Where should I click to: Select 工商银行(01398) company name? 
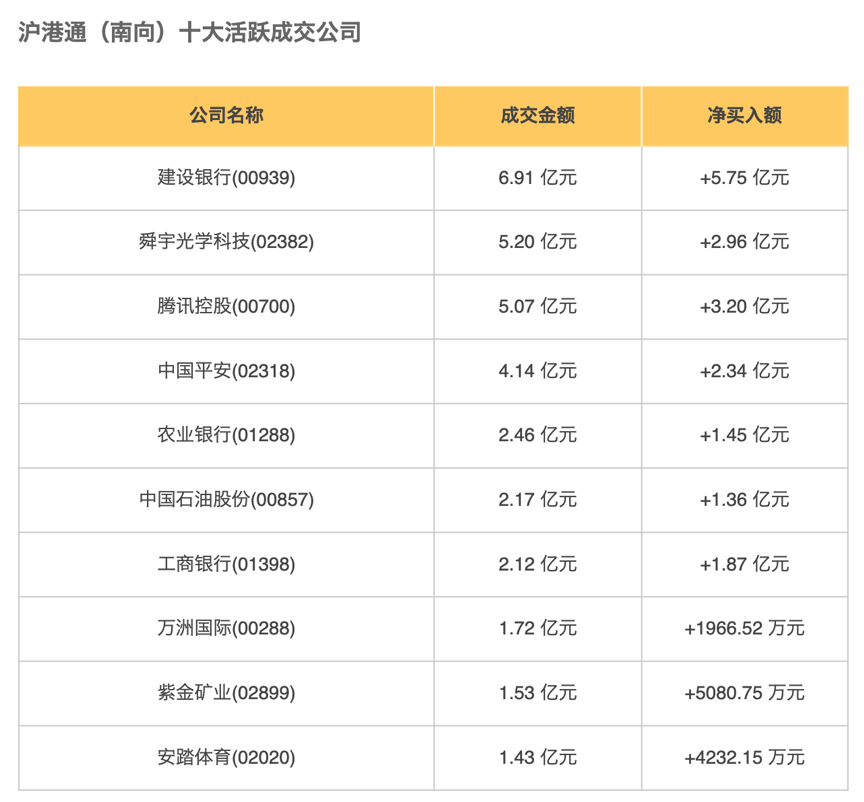(226, 564)
